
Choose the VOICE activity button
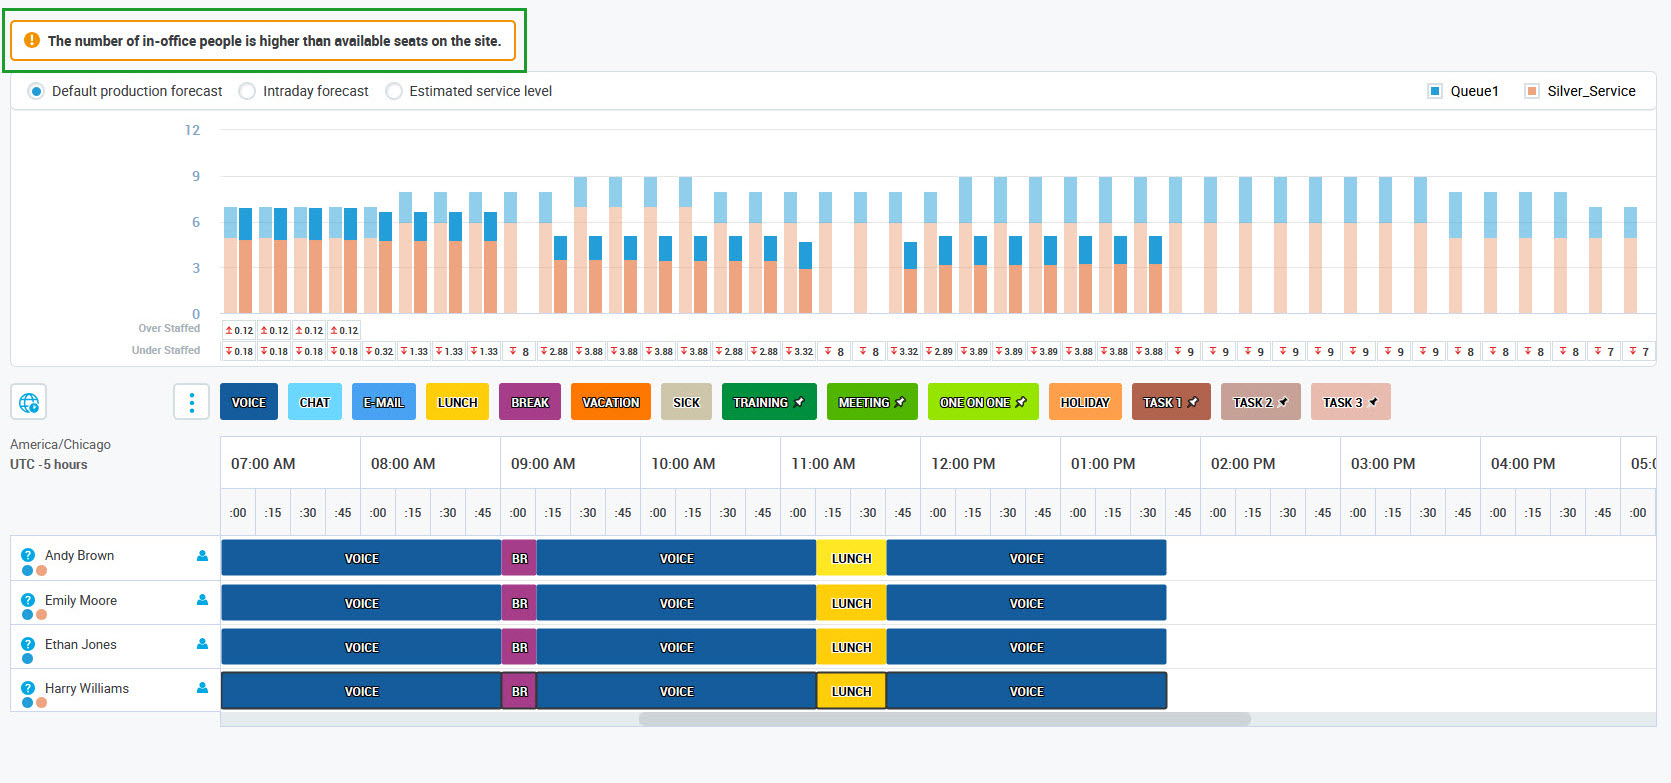coord(249,402)
